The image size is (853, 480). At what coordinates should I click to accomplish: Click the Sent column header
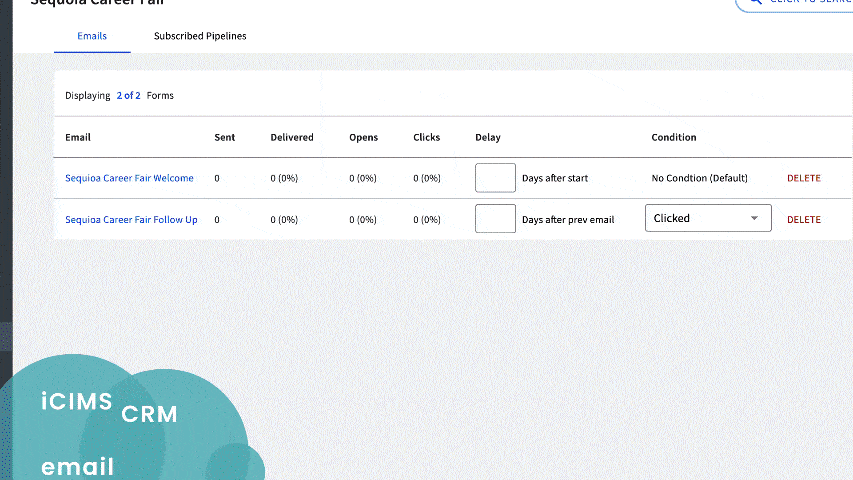[225, 137]
